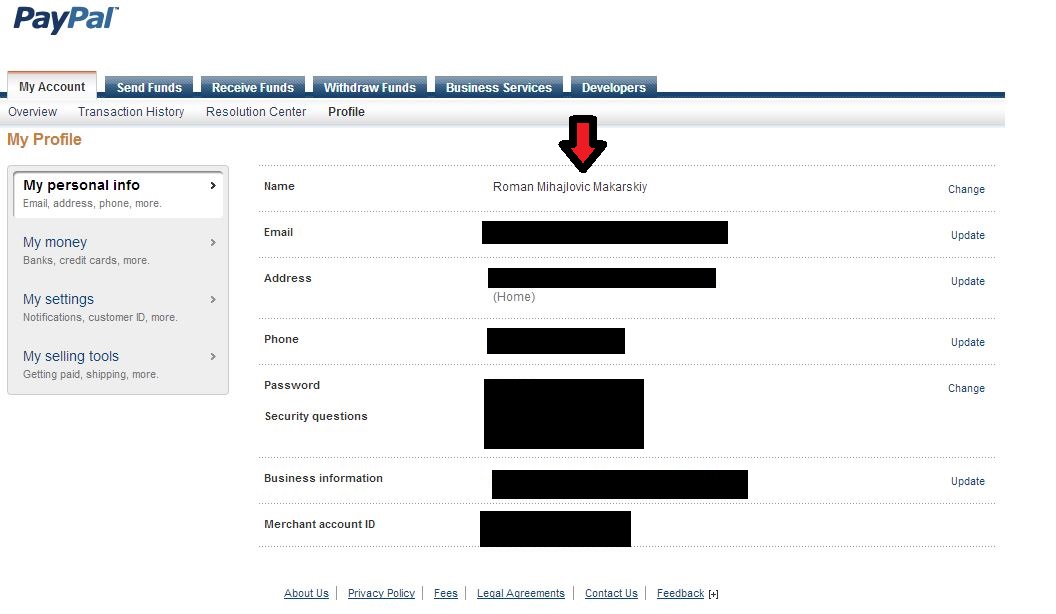
Task: Click the My Profile heading
Action: [44, 139]
